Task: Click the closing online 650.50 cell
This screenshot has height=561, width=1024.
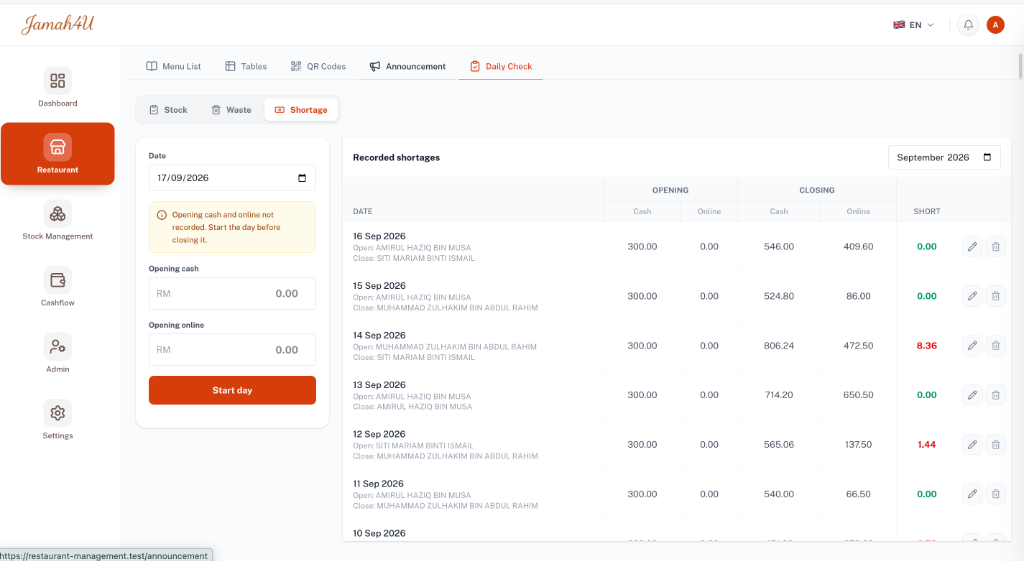Action: coord(858,395)
